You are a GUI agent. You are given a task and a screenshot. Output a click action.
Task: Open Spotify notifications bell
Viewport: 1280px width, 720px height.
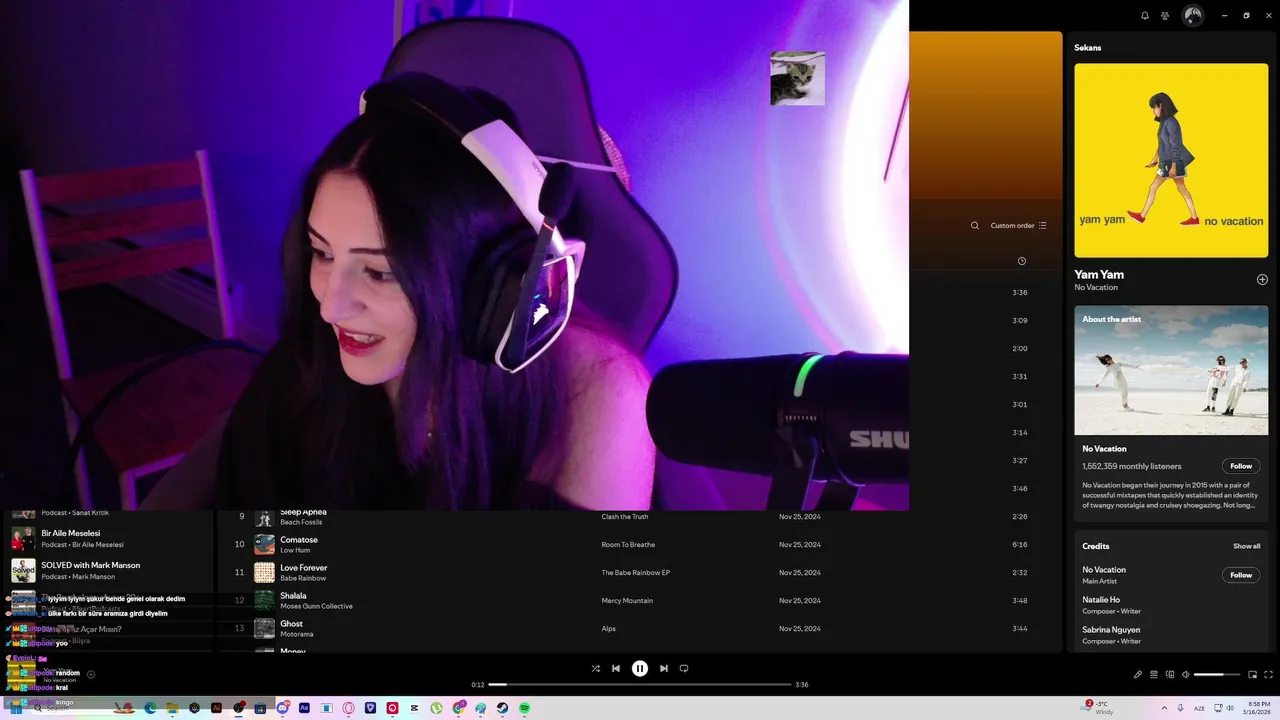coord(1145,16)
